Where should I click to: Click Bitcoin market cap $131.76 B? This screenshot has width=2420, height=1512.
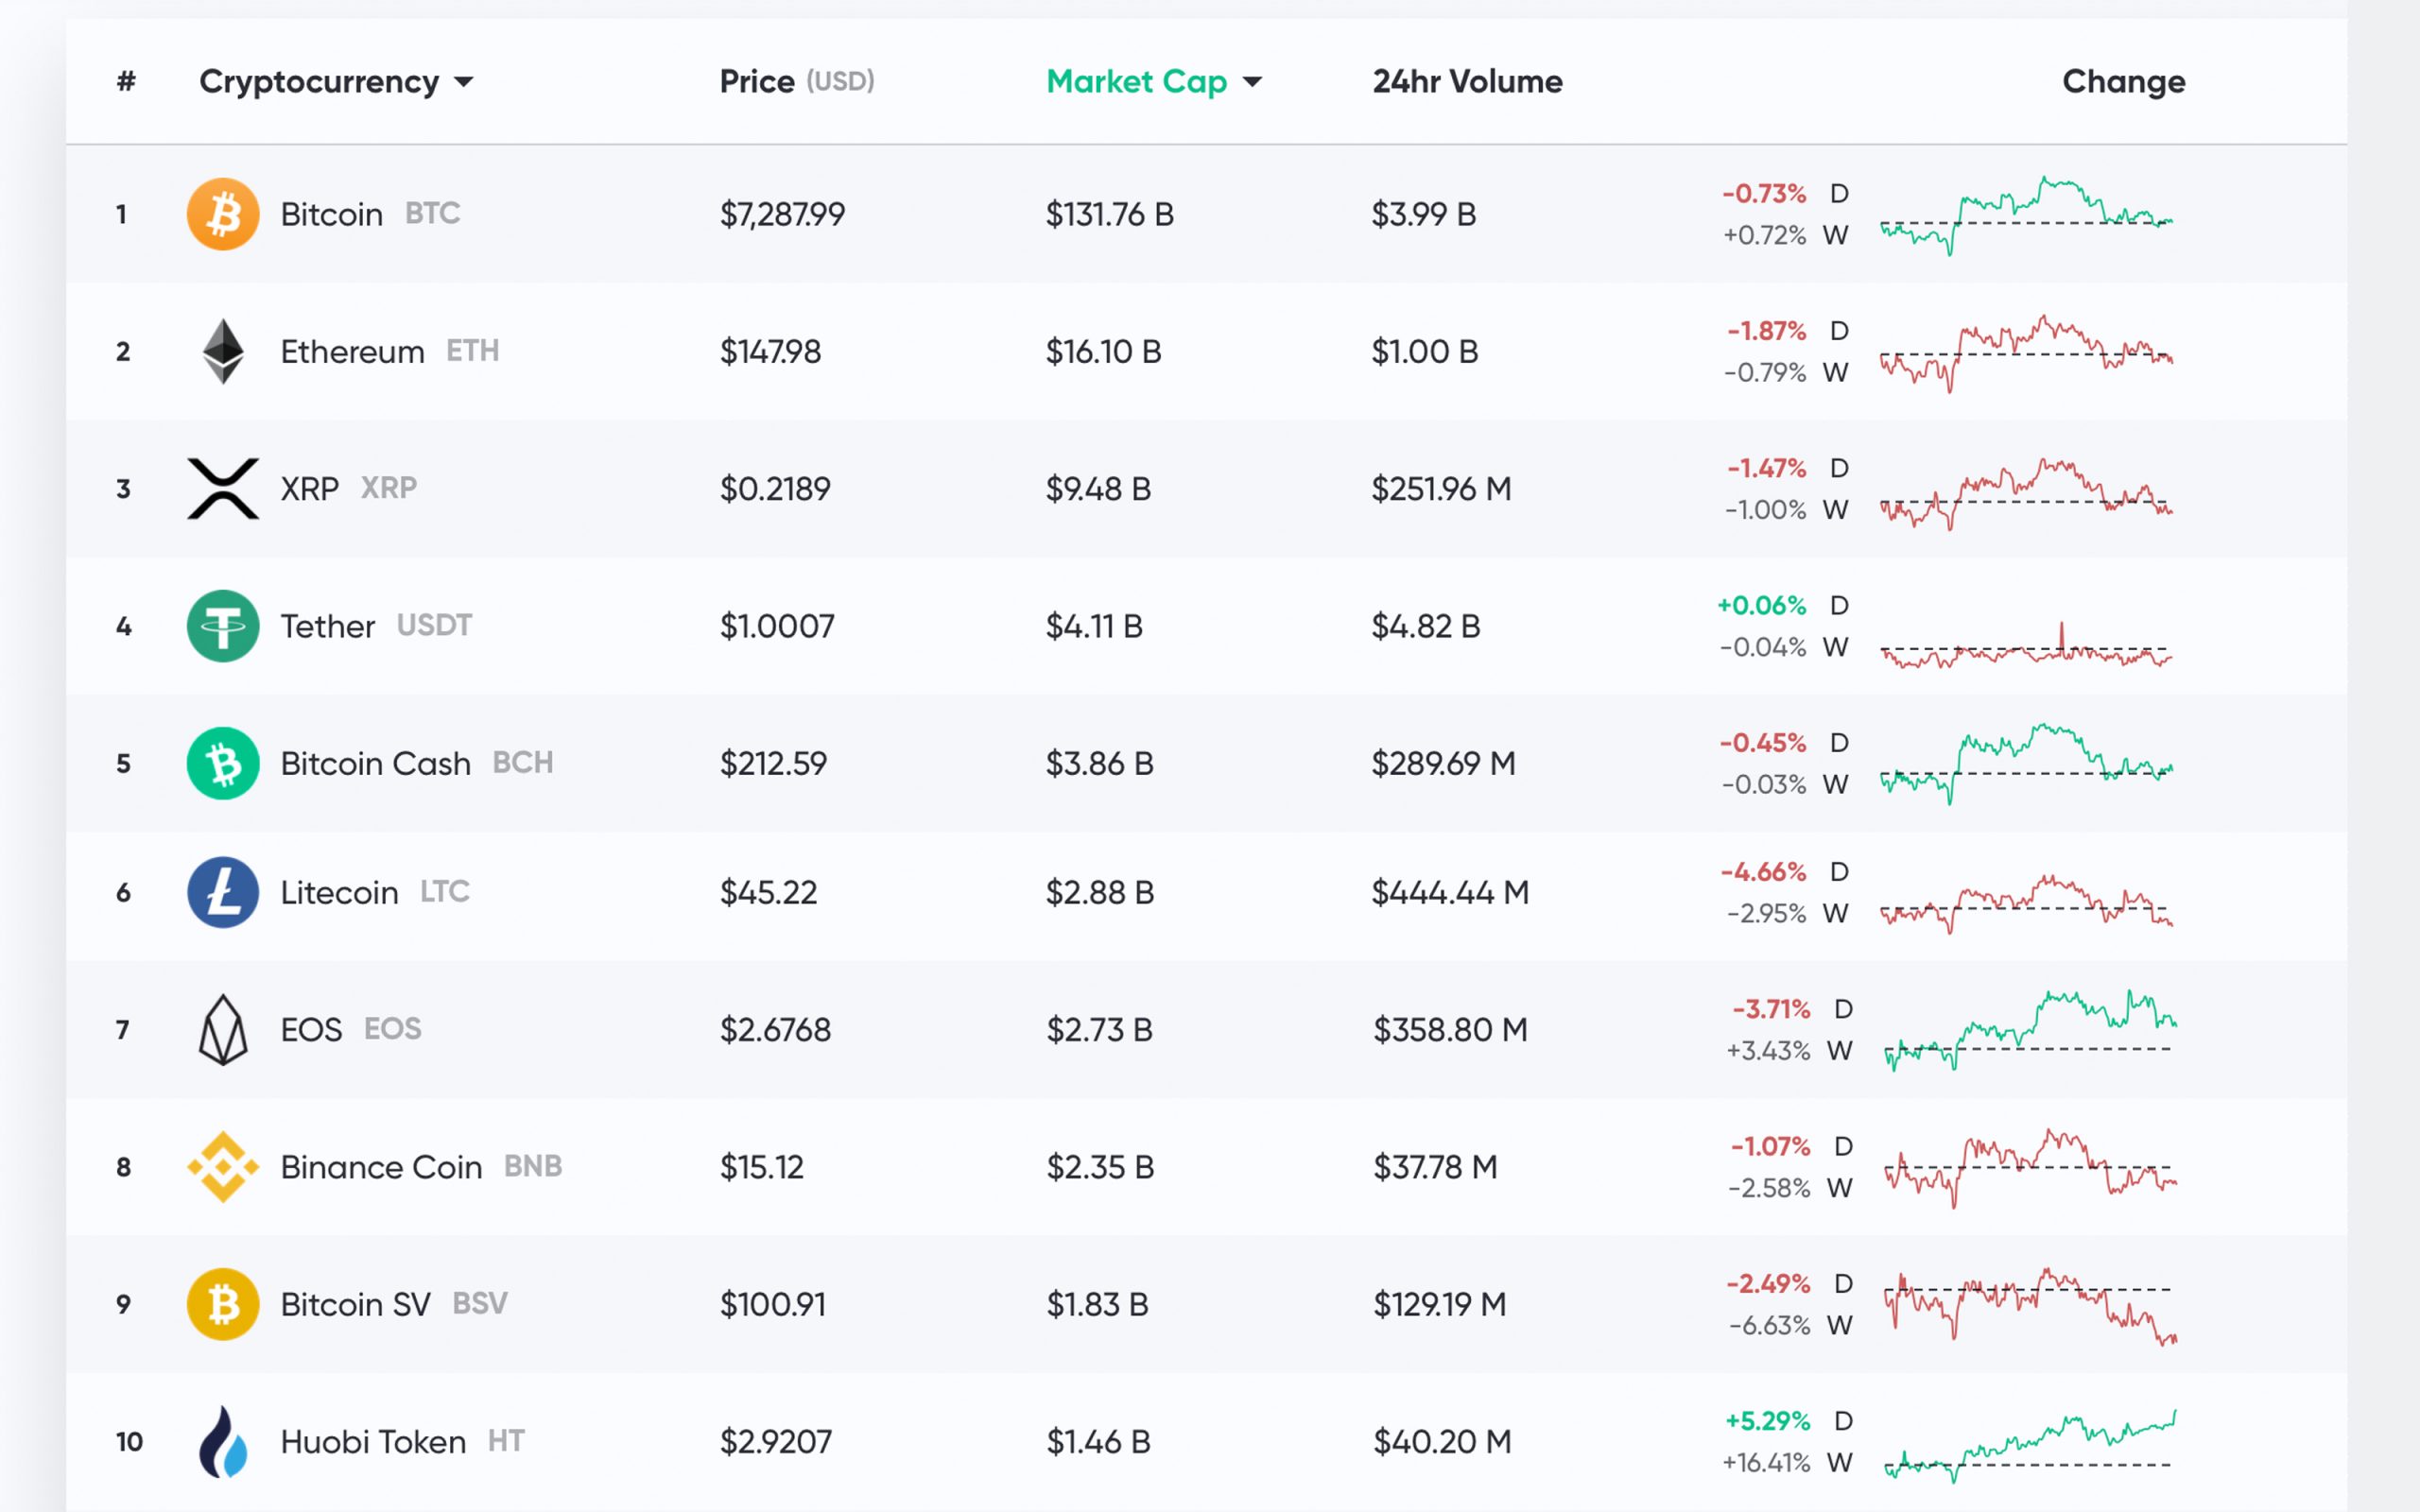(1109, 214)
